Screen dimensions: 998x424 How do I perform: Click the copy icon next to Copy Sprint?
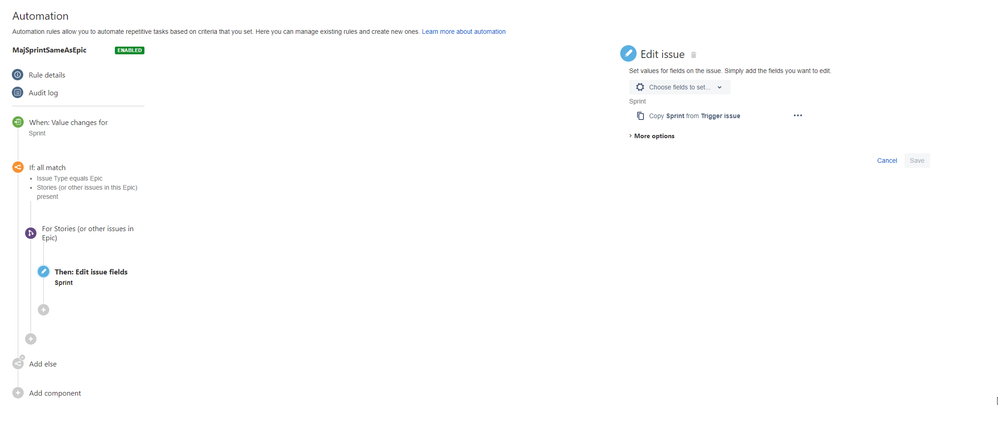coord(640,116)
